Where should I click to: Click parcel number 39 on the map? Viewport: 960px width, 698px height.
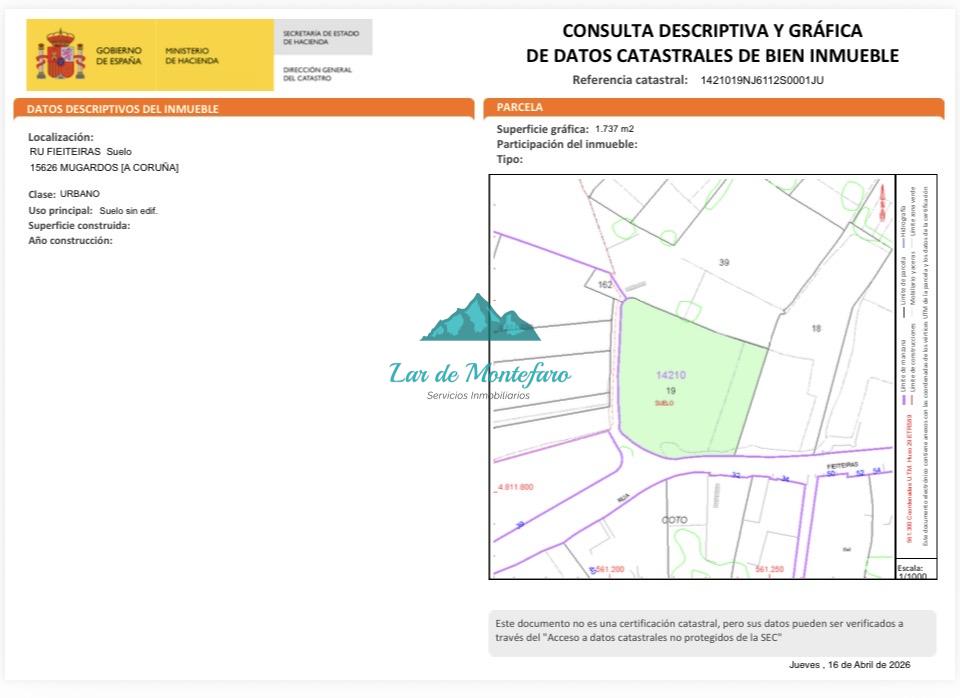point(724,263)
